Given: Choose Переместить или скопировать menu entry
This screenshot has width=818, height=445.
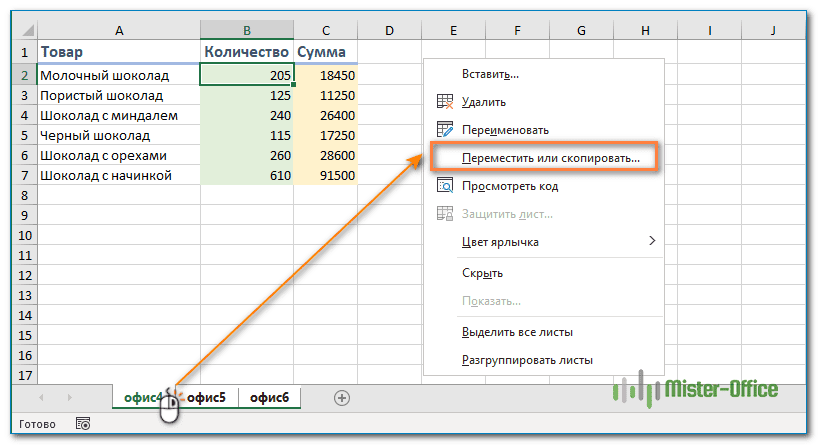Looking at the screenshot, I should [x=556, y=158].
